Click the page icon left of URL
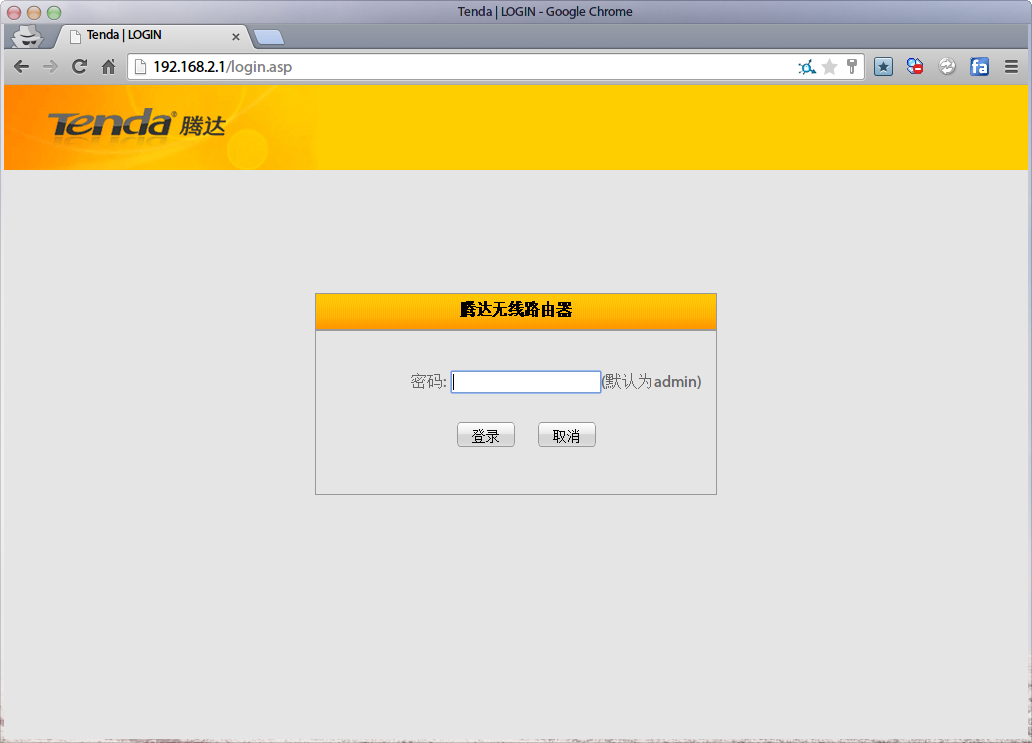This screenshot has width=1032, height=743. 140,66
